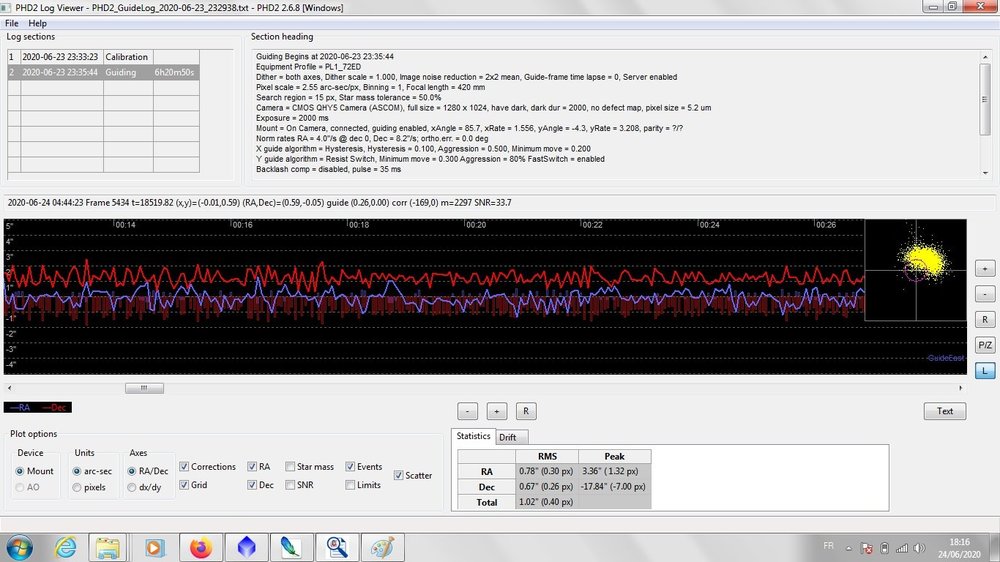This screenshot has height=562, width=1000.
Task: Click the volume speaker tray icon
Action: 919,548
